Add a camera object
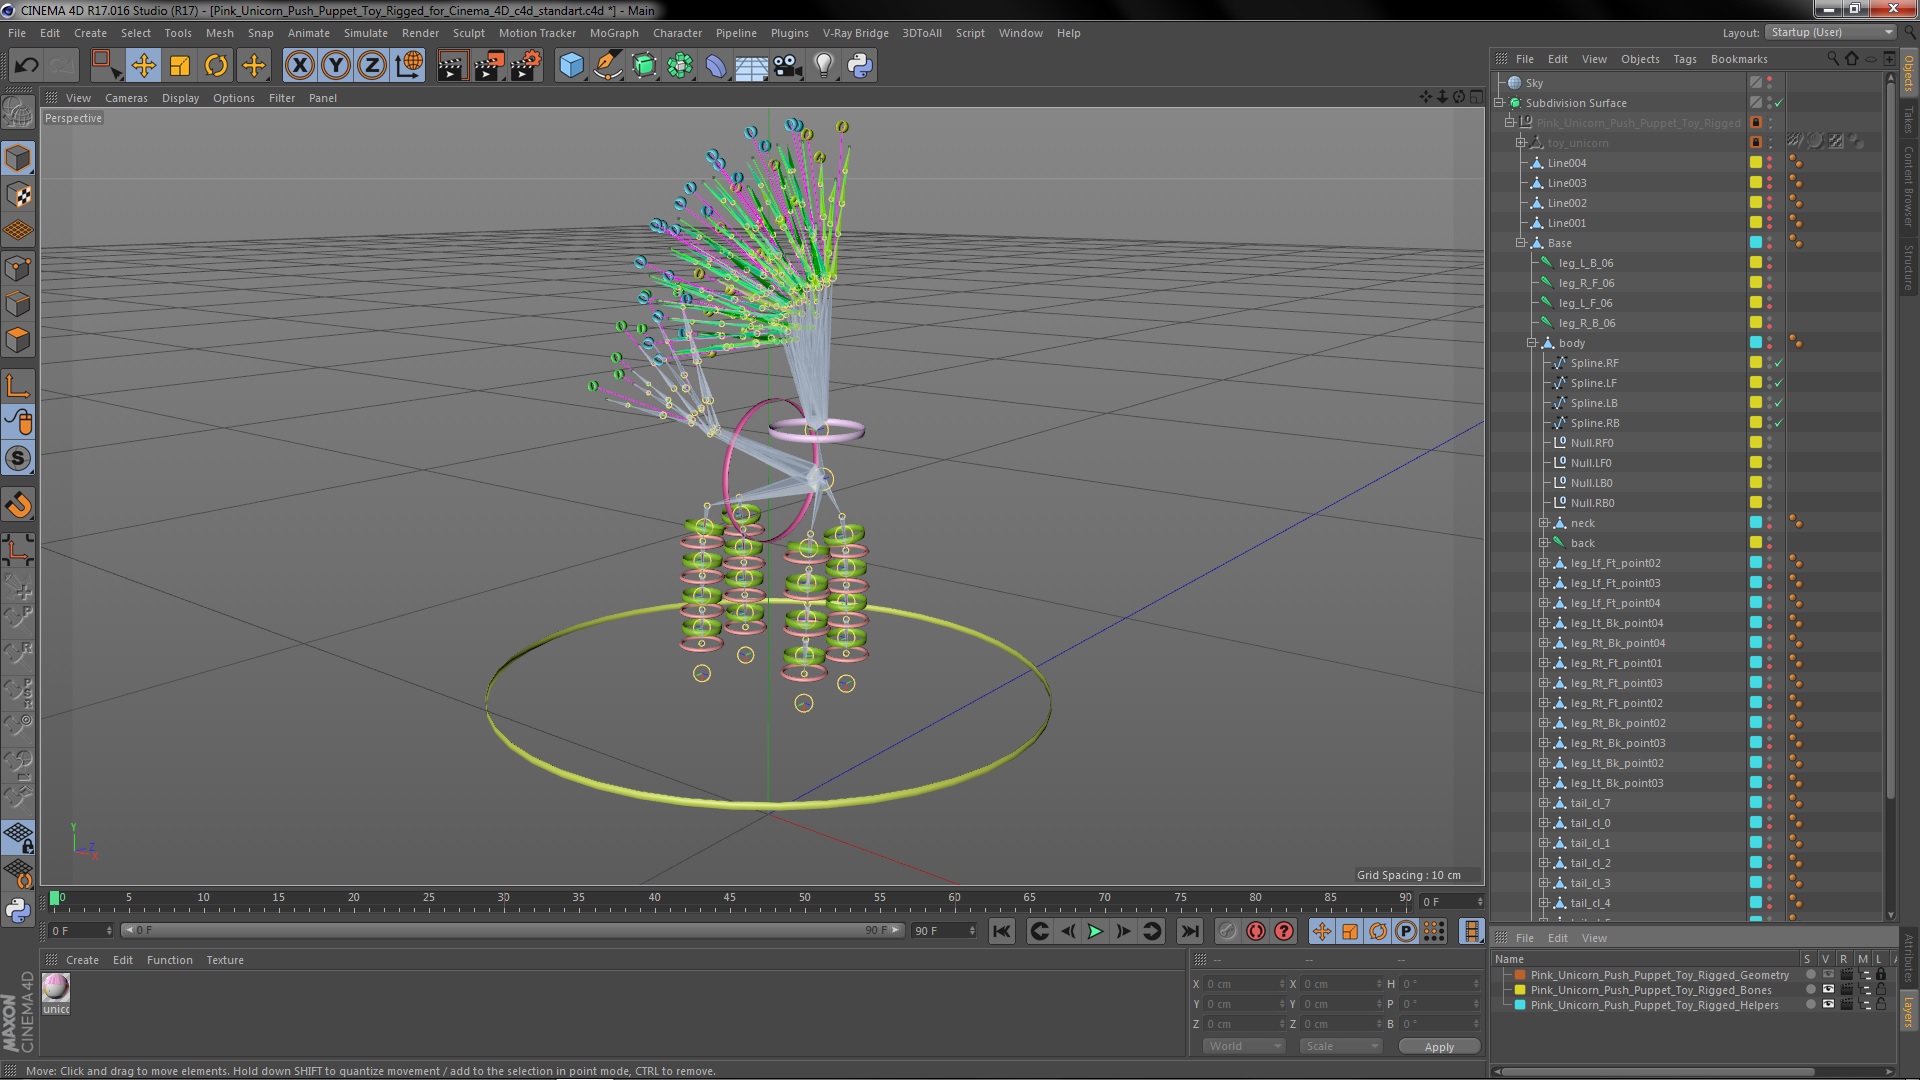1920x1080 pixels. pyautogui.click(x=788, y=66)
